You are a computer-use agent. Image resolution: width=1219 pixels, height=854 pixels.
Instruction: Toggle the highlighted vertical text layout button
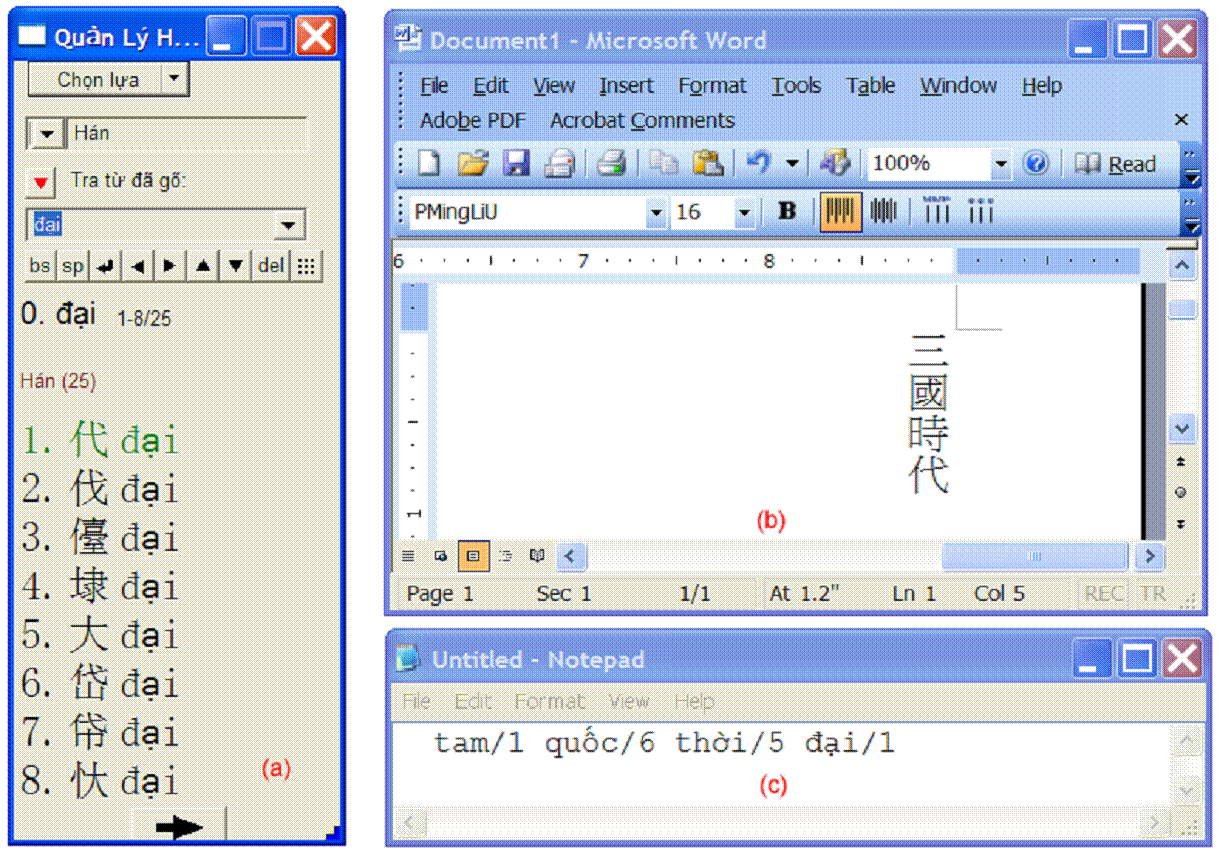click(841, 212)
